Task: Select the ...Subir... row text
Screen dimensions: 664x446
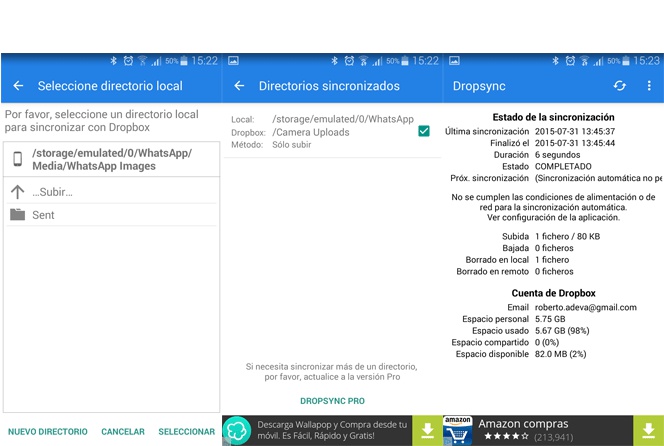Action: pos(53,192)
